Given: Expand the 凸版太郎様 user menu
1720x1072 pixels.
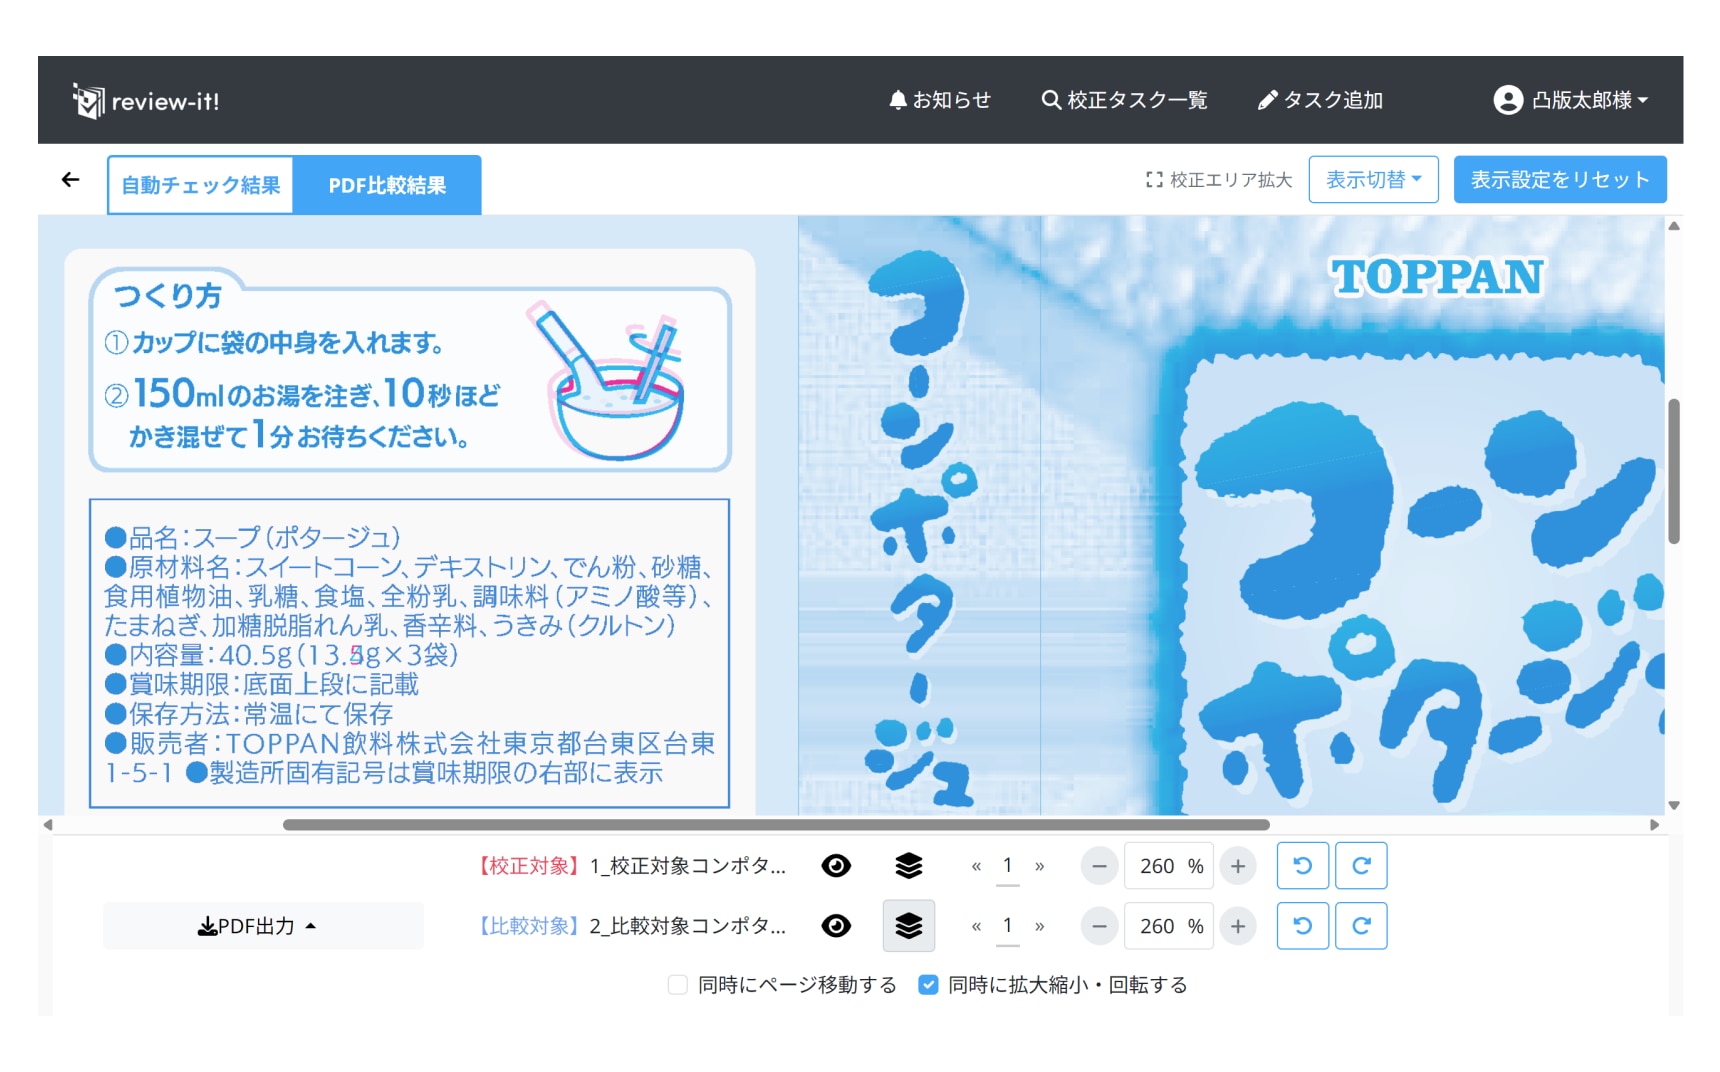Looking at the screenshot, I should [1570, 100].
